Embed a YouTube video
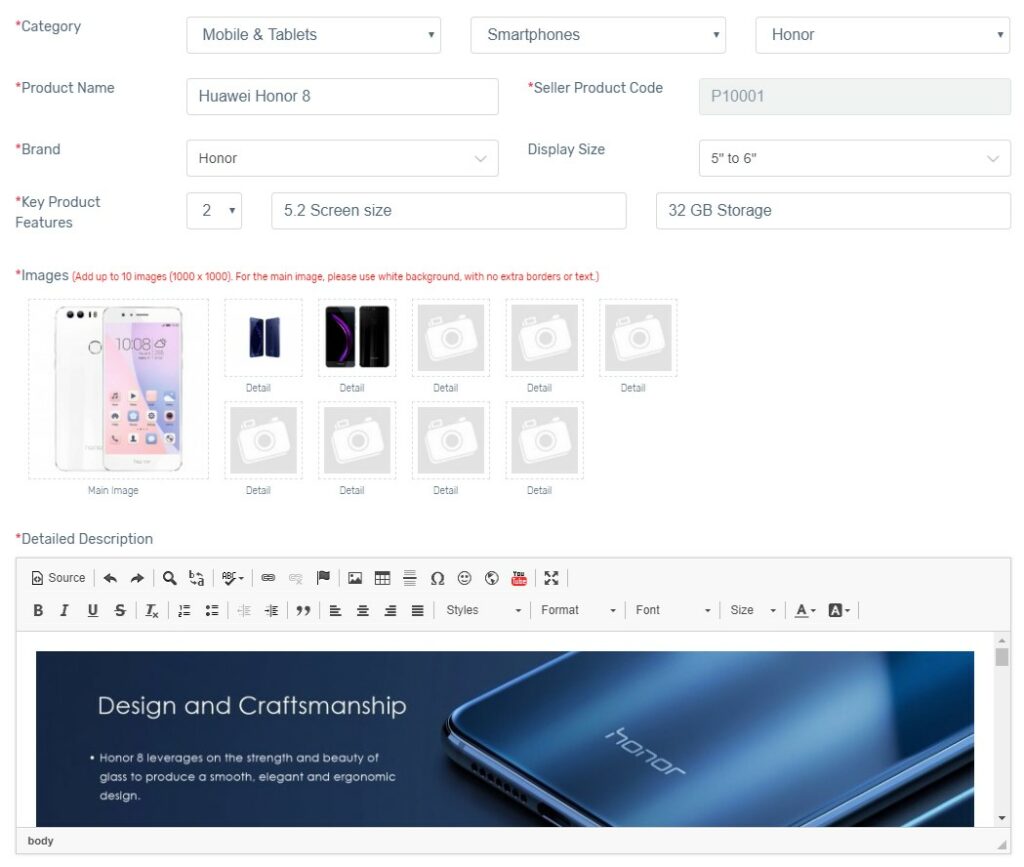 pyautogui.click(x=519, y=578)
